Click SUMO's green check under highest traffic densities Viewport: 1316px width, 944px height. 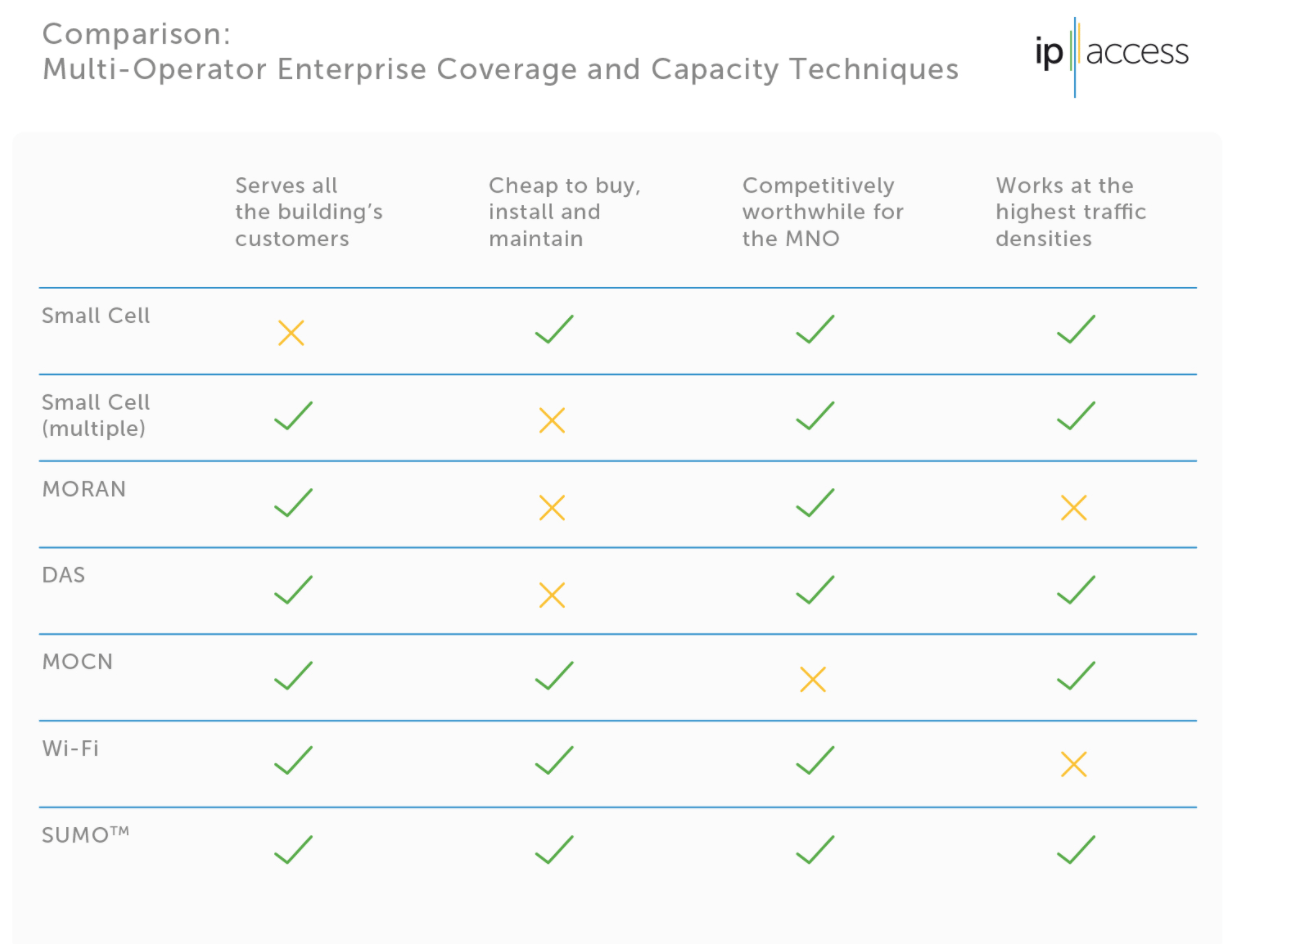(x=1076, y=849)
